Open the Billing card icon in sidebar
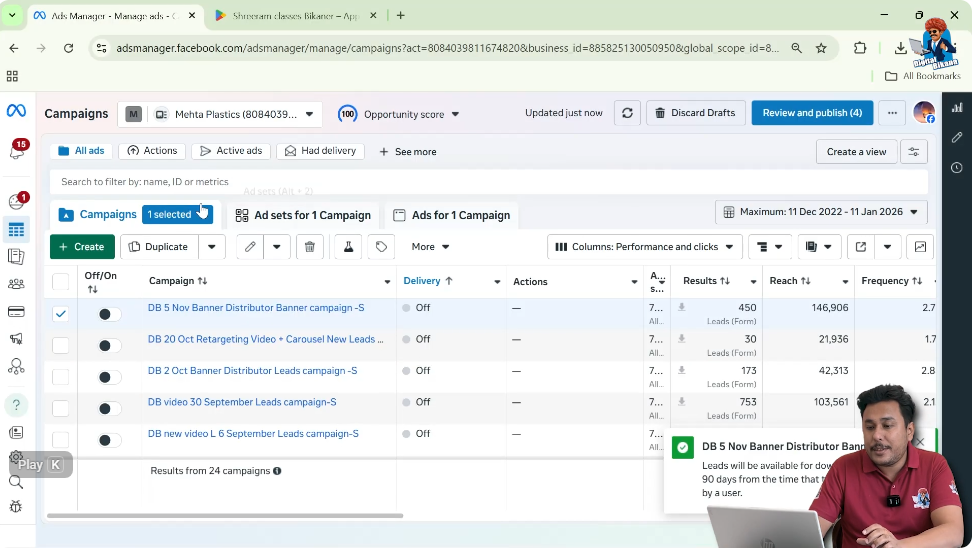The image size is (974, 548). (16, 311)
